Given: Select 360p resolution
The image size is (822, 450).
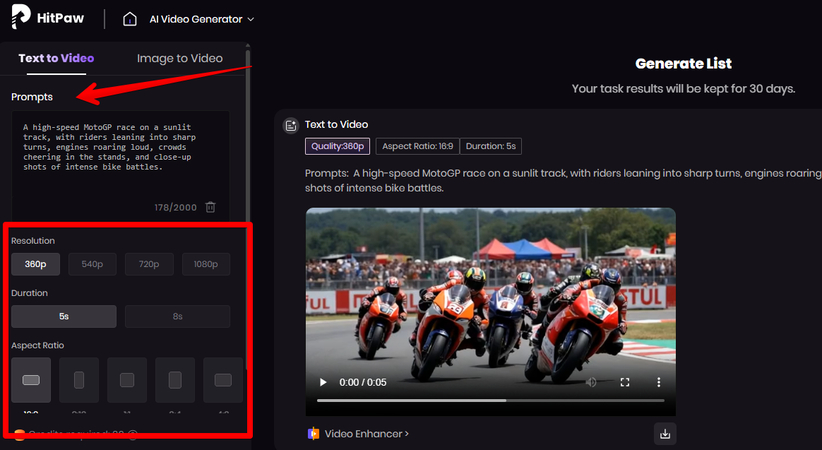Looking at the screenshot, I should pos(36,264).
